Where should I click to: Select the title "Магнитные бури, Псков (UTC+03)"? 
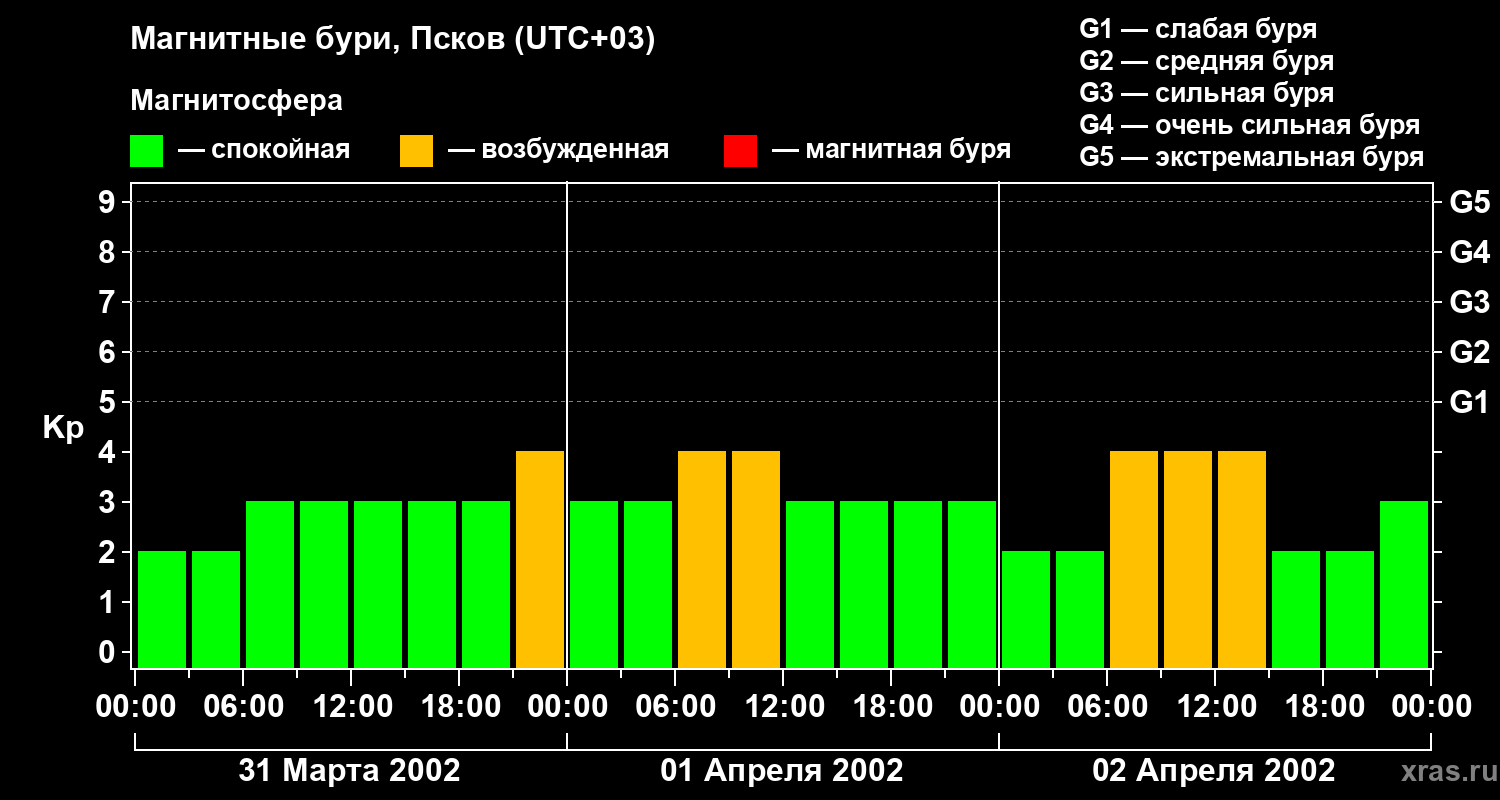tap(393, 40)
